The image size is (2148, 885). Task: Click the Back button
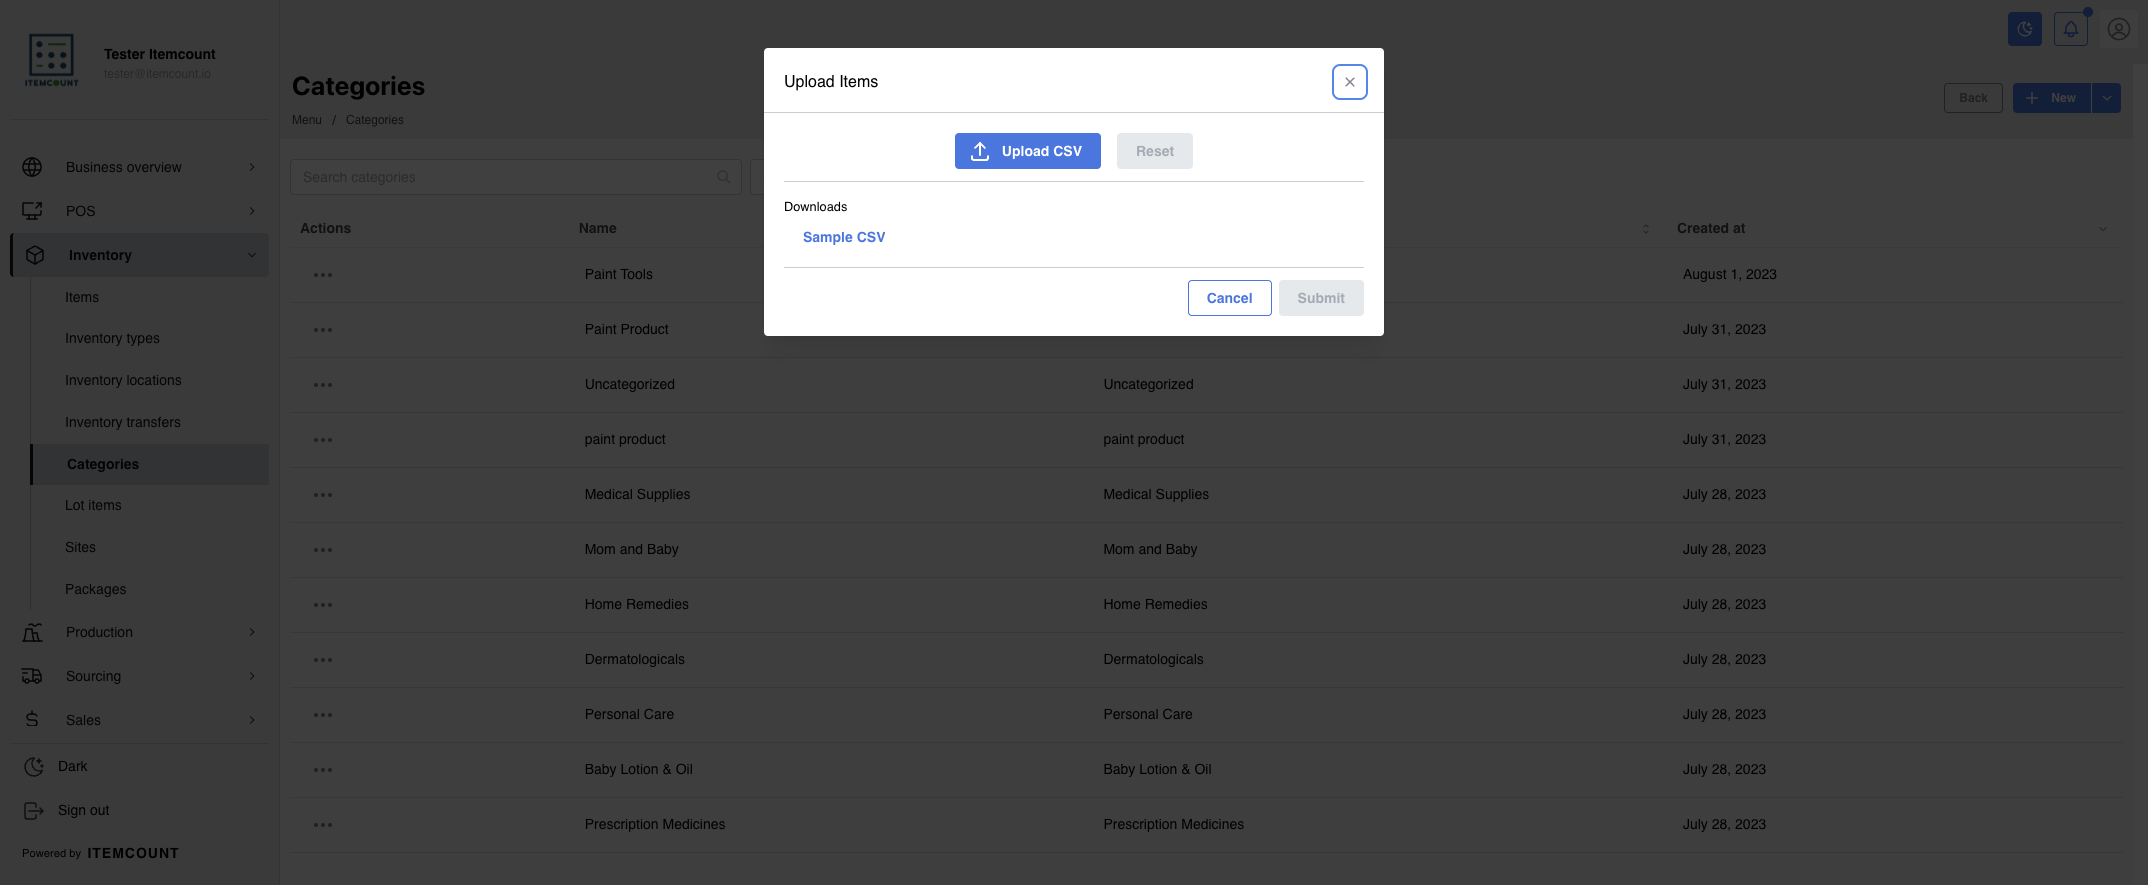coord(1973,98)
